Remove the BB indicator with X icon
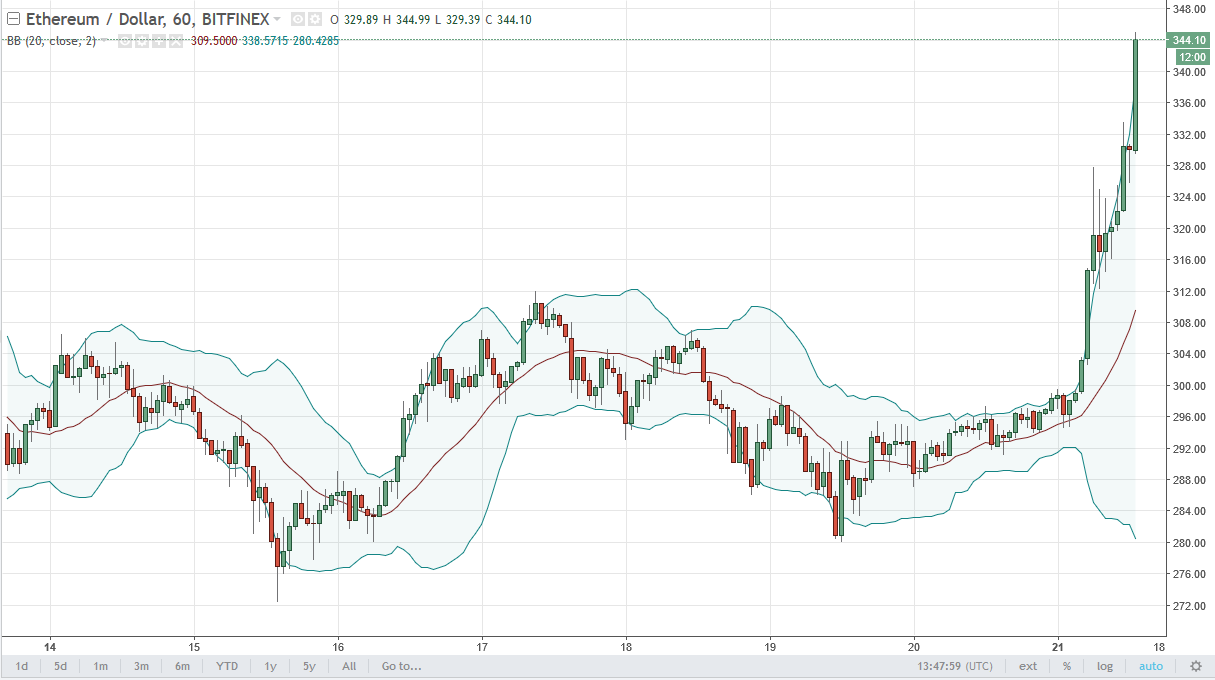 point(176,41)
